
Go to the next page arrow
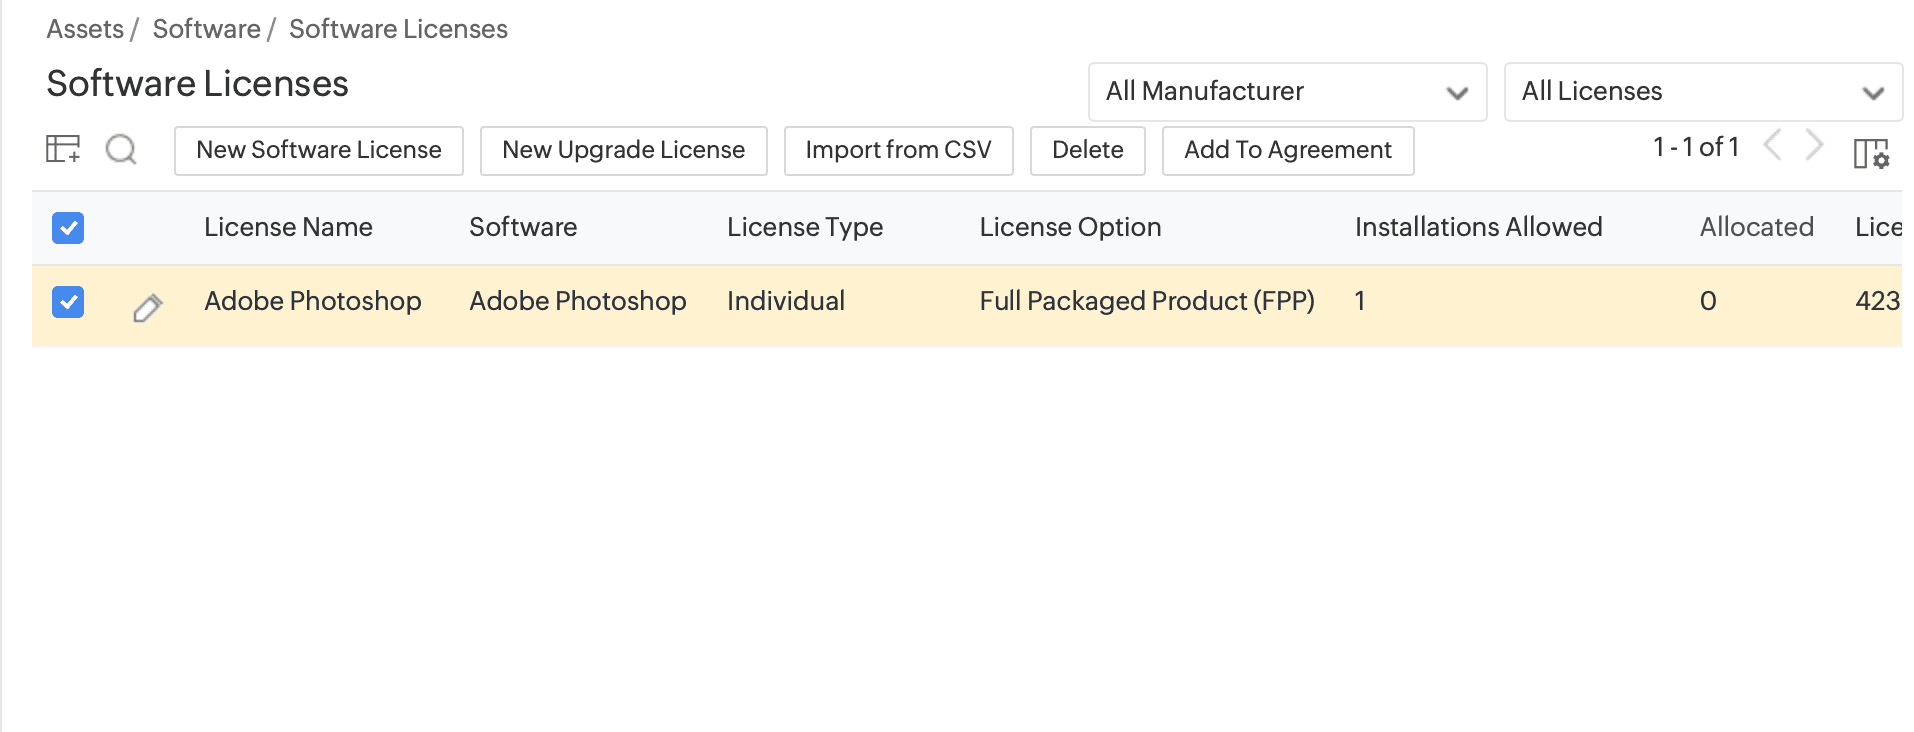[1814, 146]
